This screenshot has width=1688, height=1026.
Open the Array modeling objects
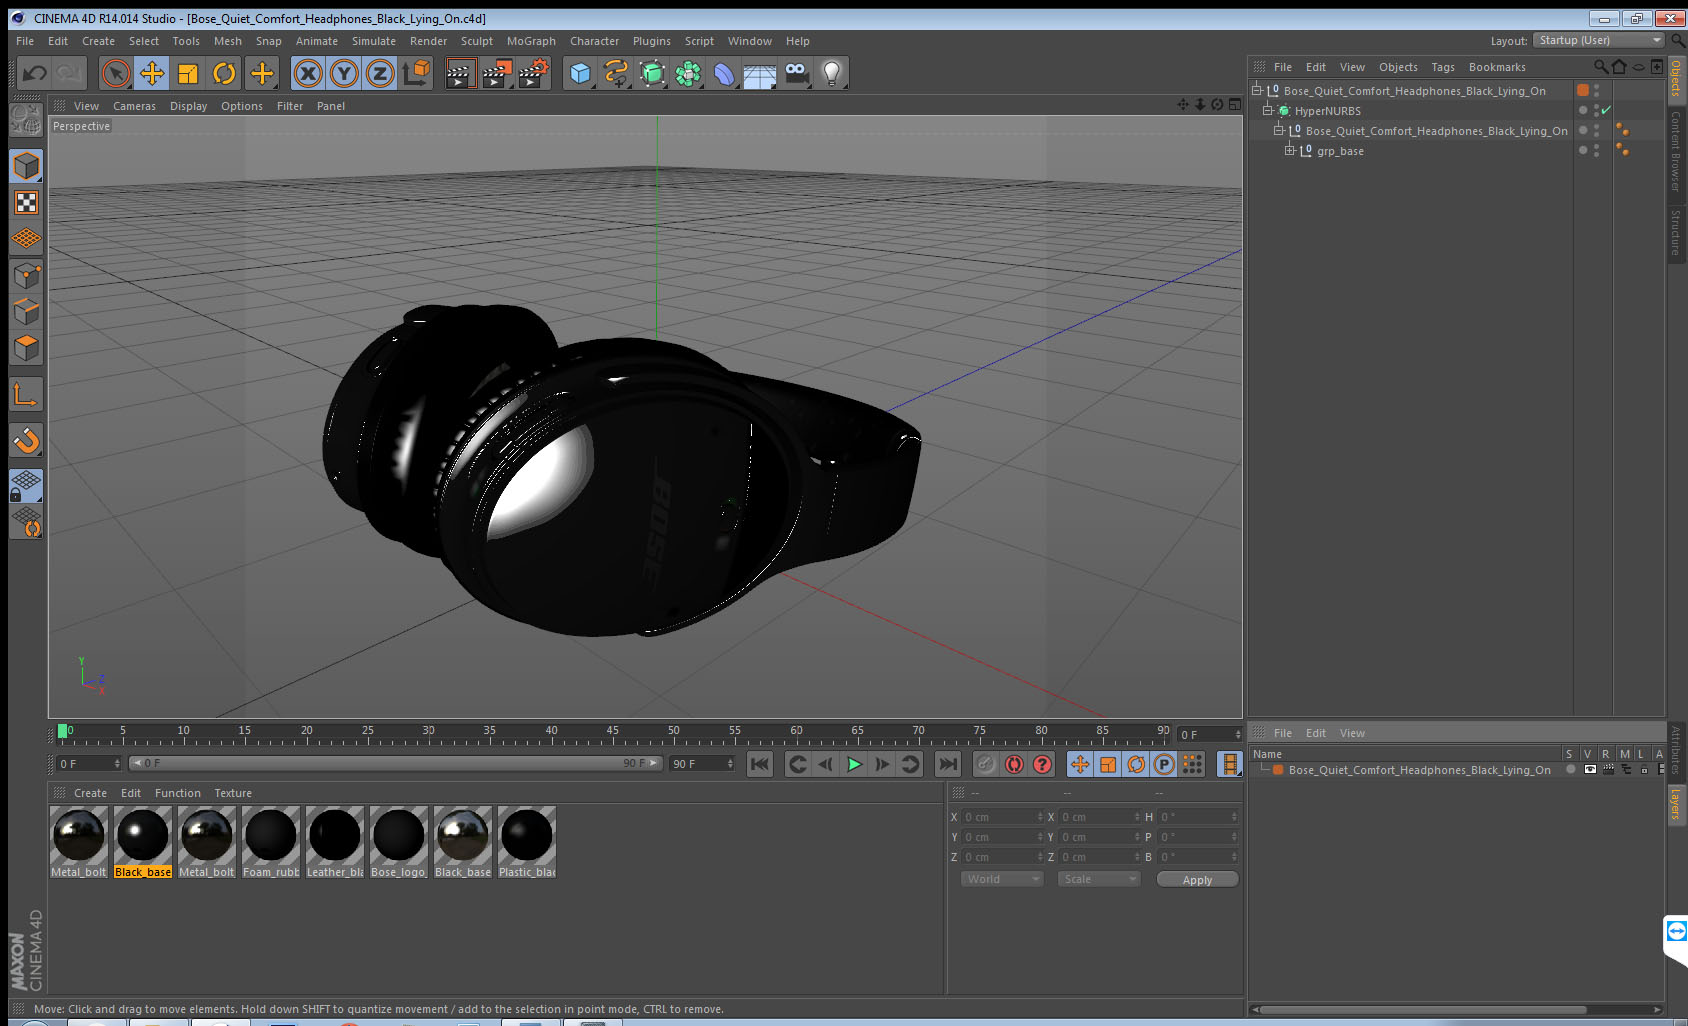point(688,73)
